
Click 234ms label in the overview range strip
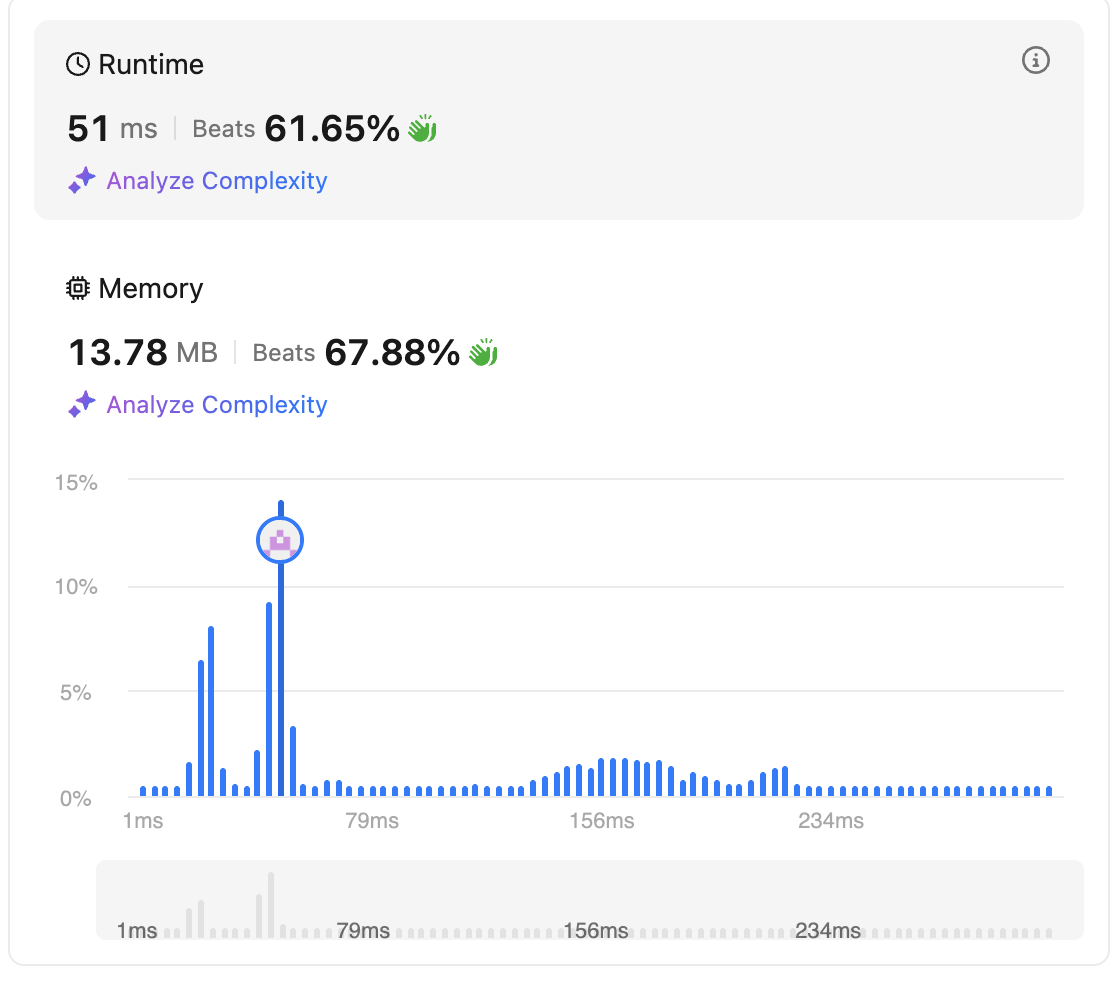pyautogui.click(x=827, y=931)
